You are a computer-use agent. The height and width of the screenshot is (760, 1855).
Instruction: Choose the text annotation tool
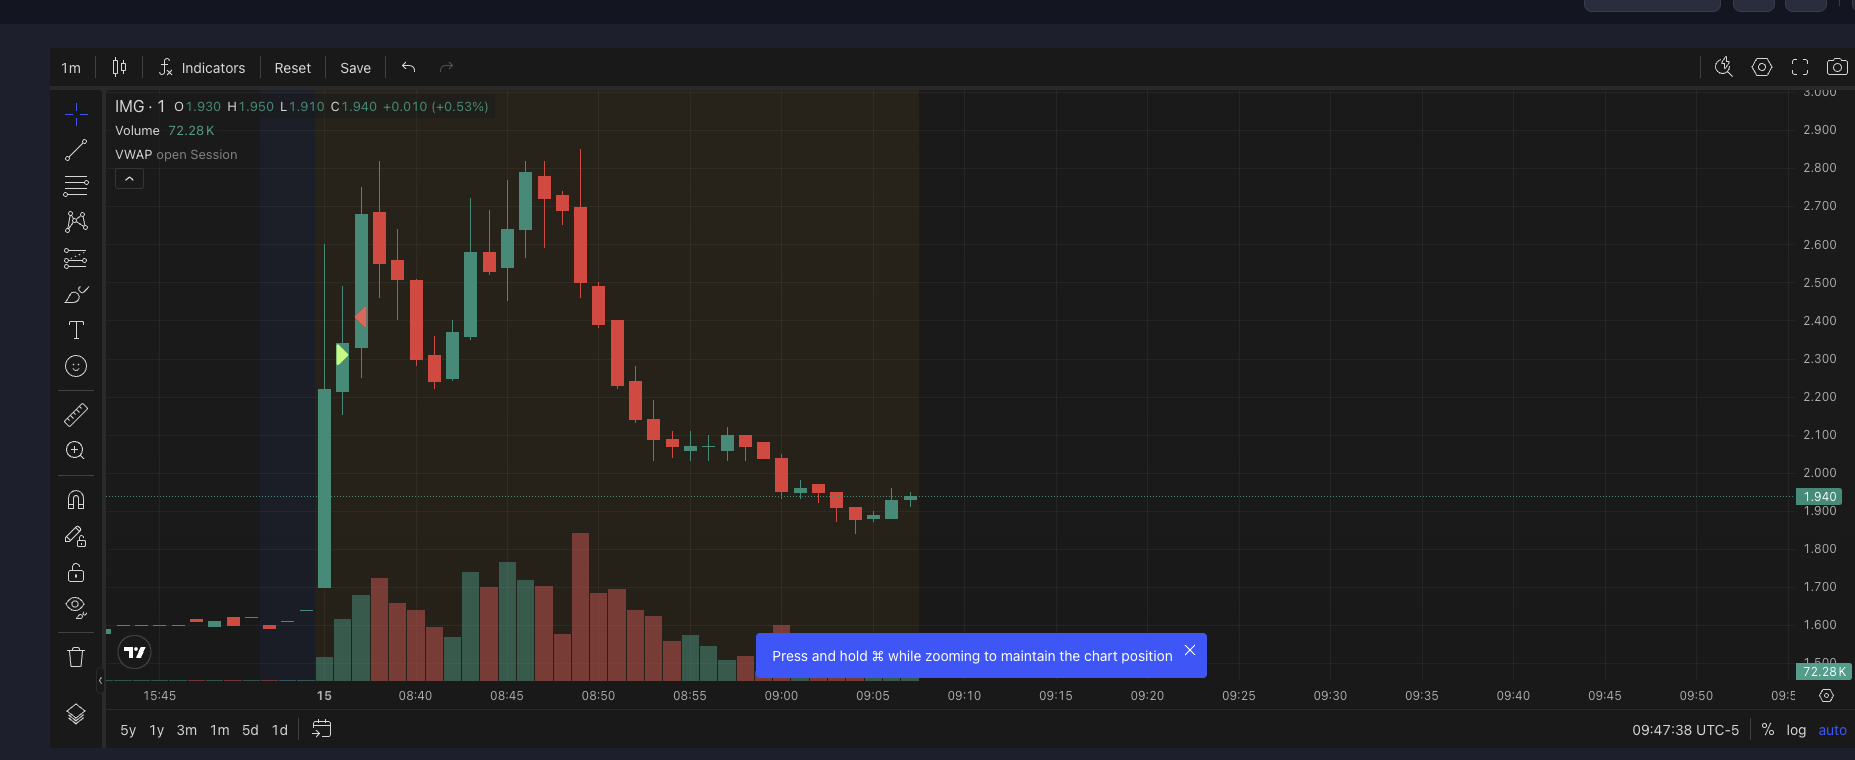click(x=76, y=330)
